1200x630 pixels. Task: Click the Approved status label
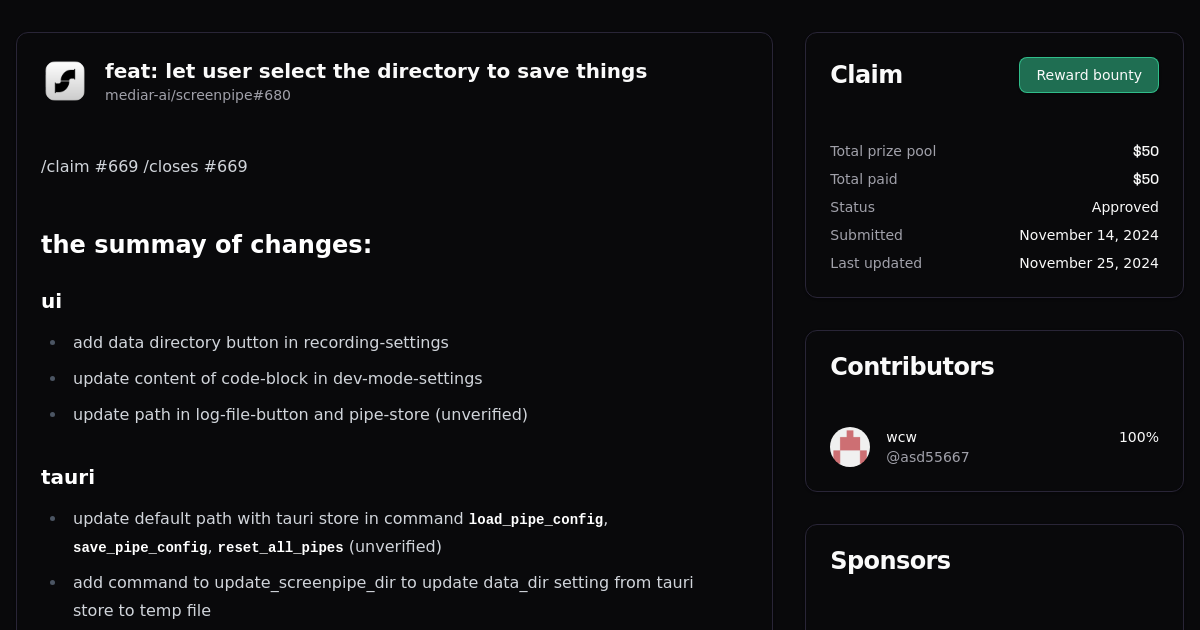(1125, 207)
